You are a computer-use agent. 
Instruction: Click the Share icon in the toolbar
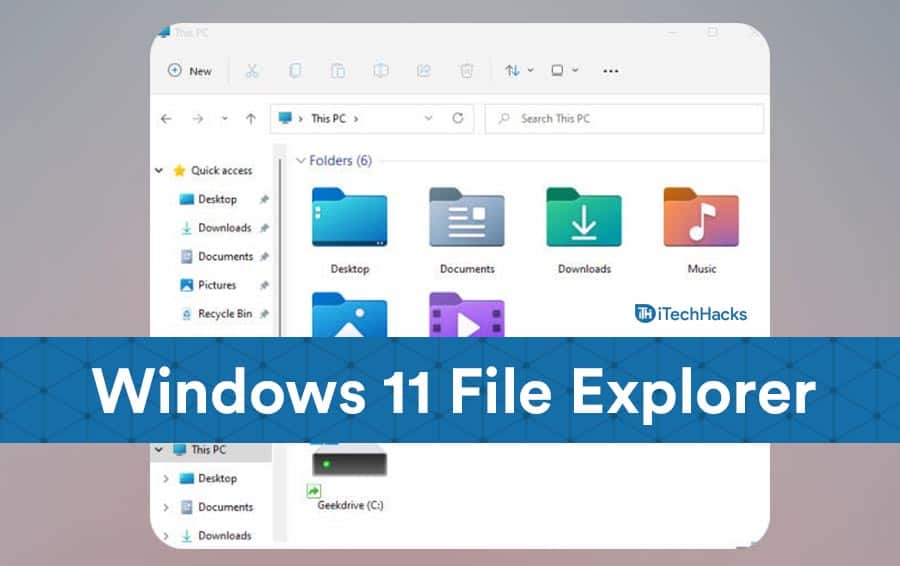424,71
